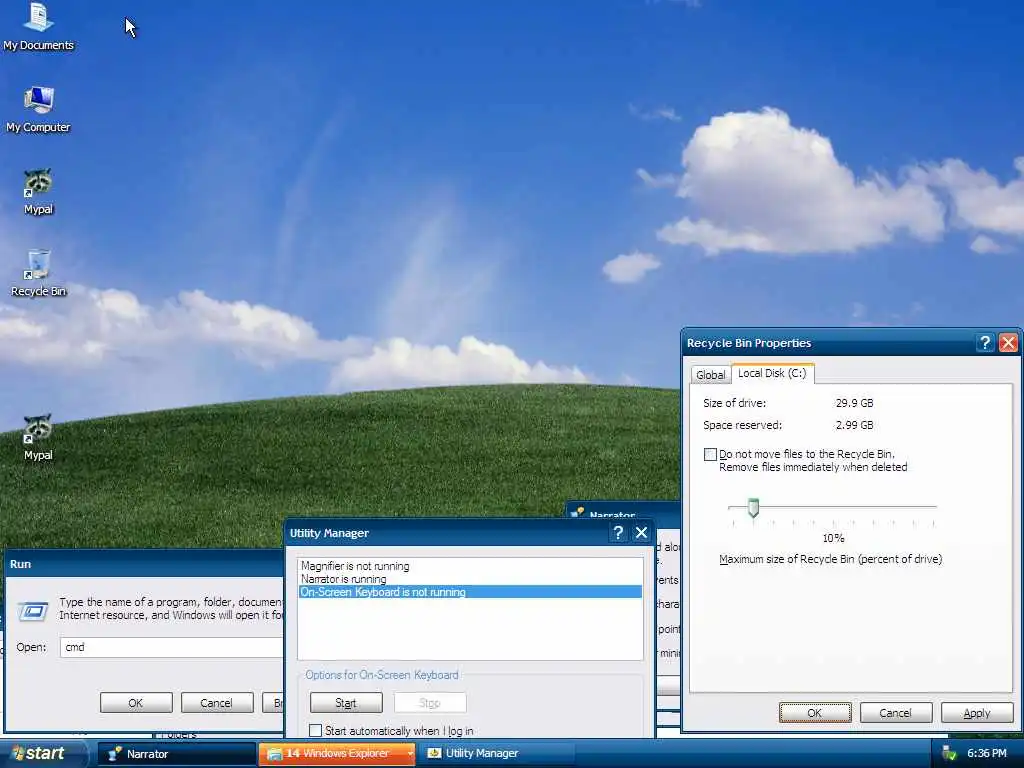The height and width of the screenshot is (768, 1024).
Task: Select 'On-Screen Keyboard is not running' entry
Action: coord(470,592)
